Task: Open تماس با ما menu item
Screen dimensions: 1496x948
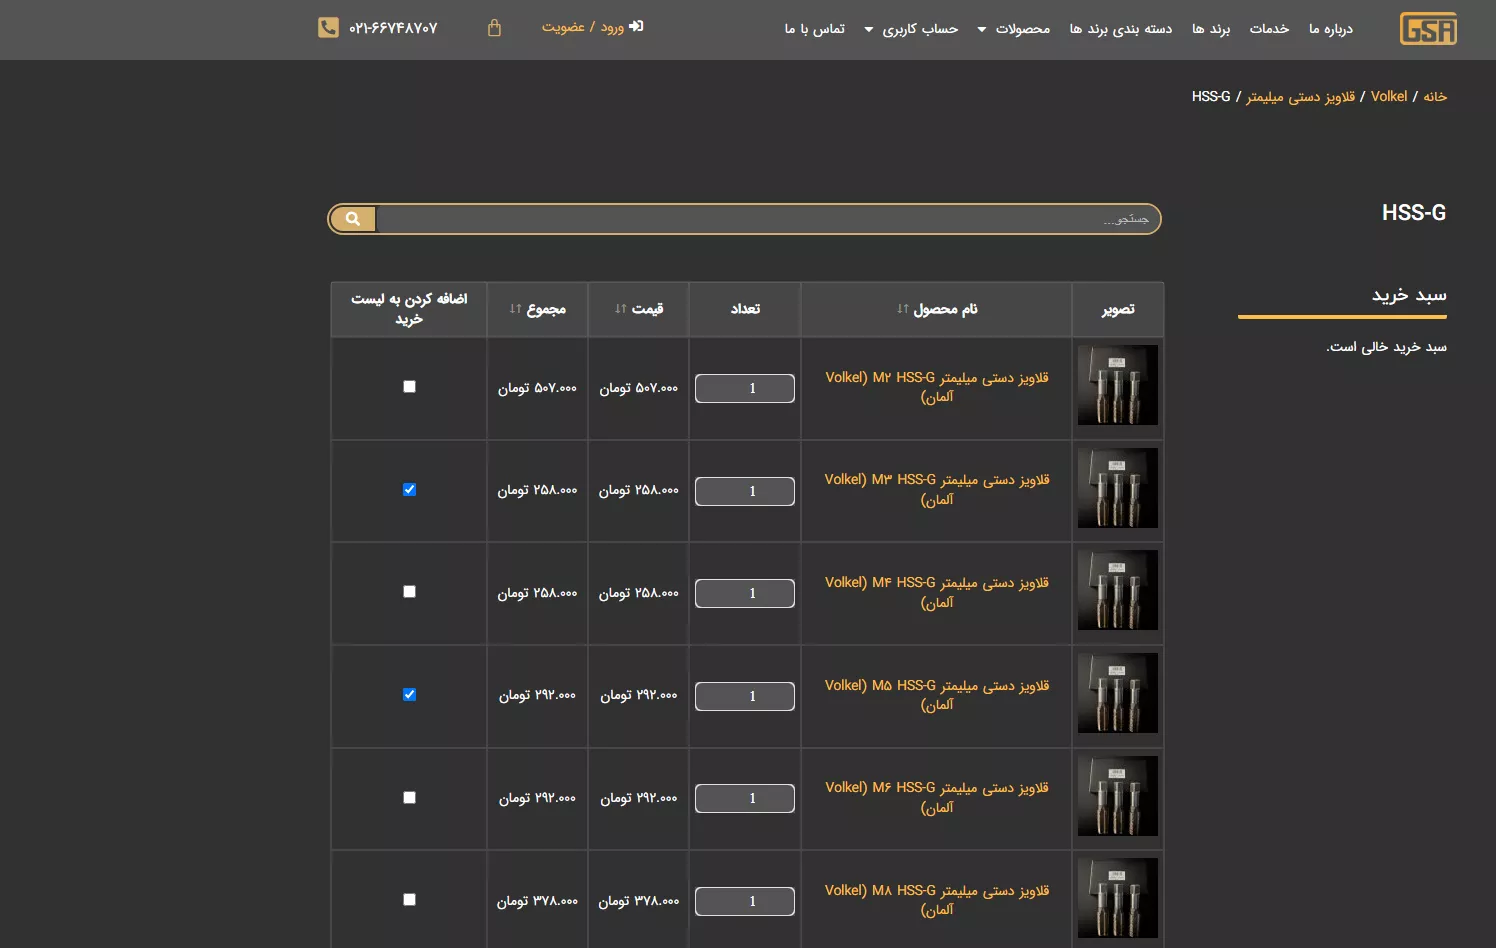Action: pyautogui.click(x=815, y=29)
